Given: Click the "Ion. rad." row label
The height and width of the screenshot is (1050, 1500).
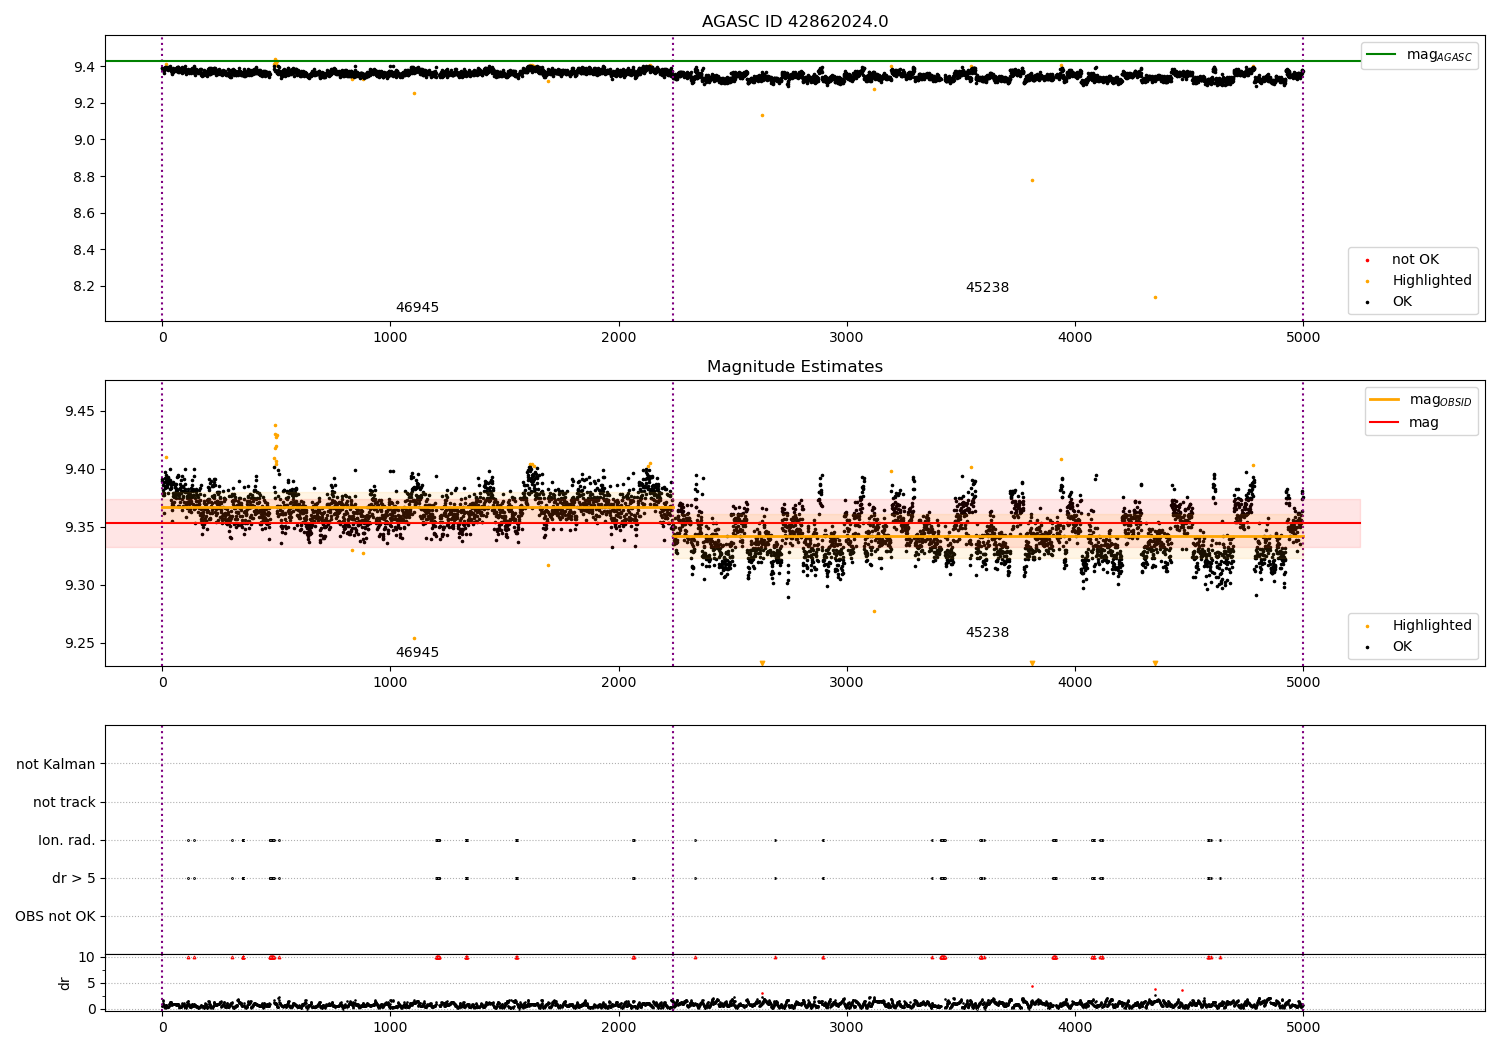Looking at the screenshot, I should (67, 841).
